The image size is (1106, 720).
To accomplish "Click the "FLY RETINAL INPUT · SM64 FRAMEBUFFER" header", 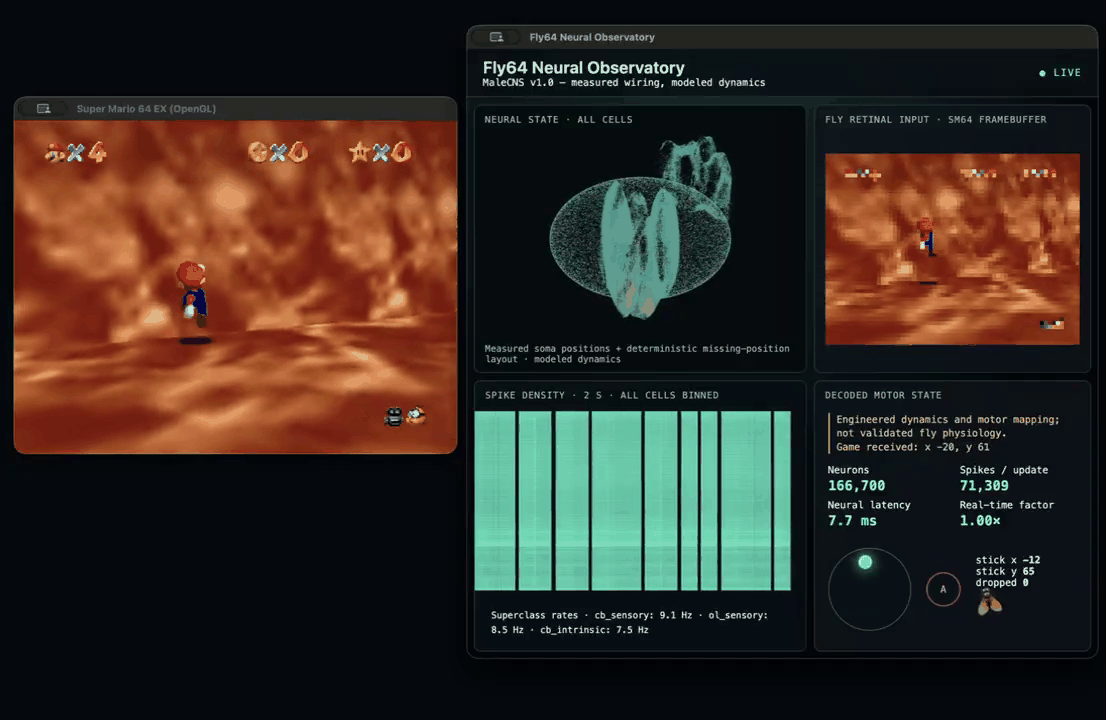I will (935, 120).
